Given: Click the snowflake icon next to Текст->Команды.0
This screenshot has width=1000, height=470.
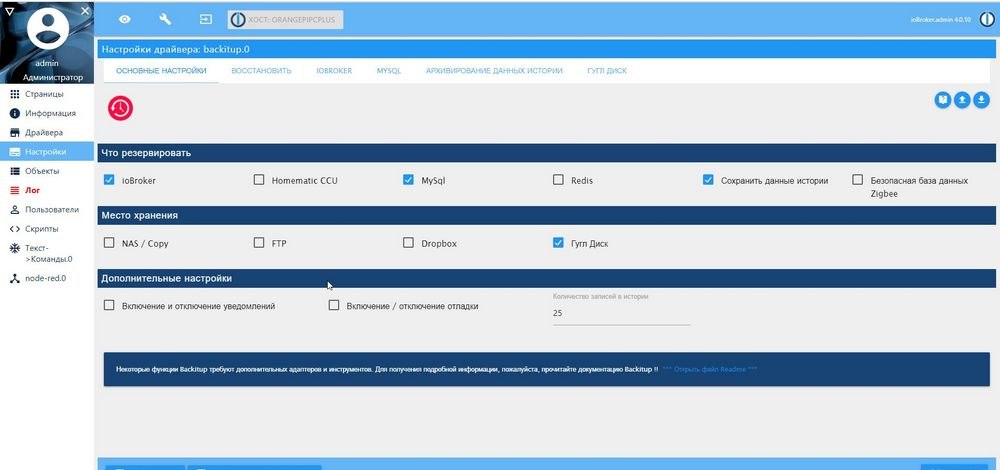Looking at the screenshot, I should point(15,247).
